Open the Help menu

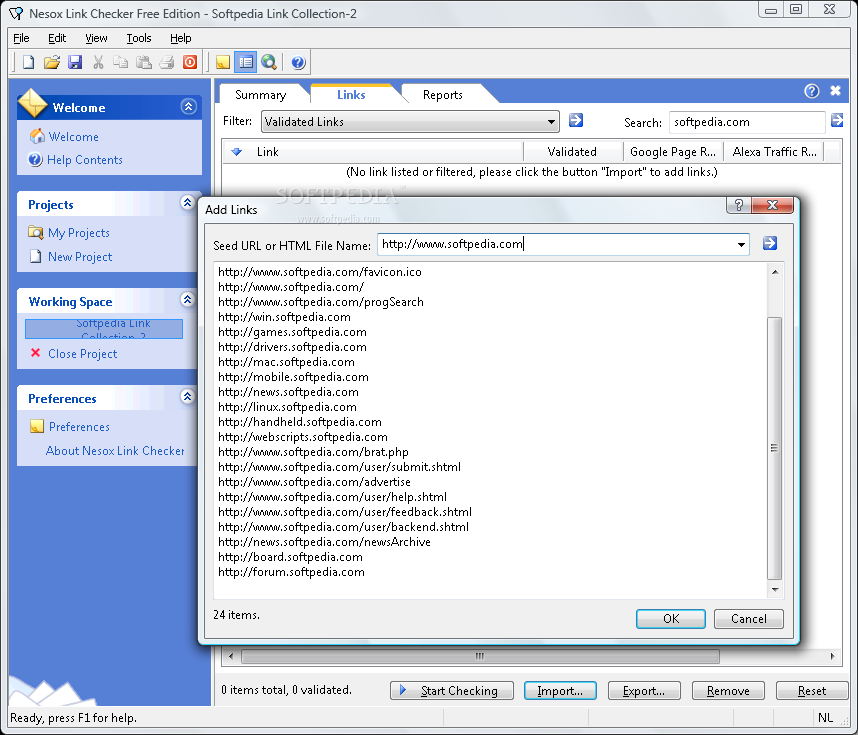tap(181, 38)
